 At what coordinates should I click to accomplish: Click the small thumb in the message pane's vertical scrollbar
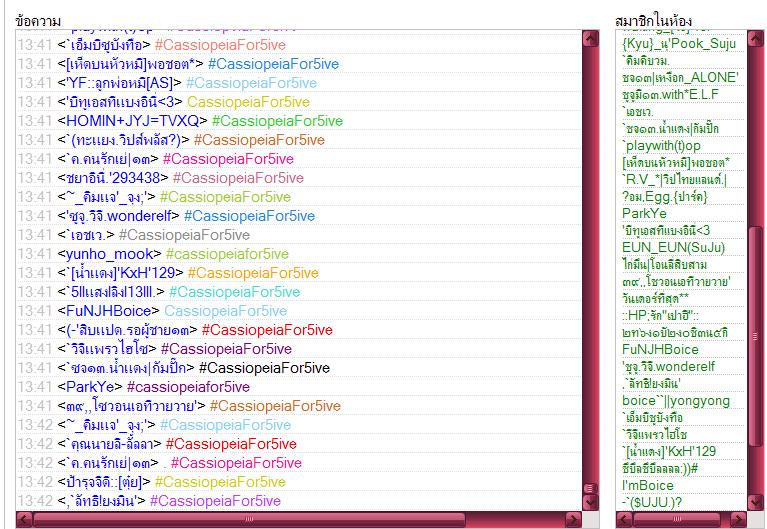point(591,488)
